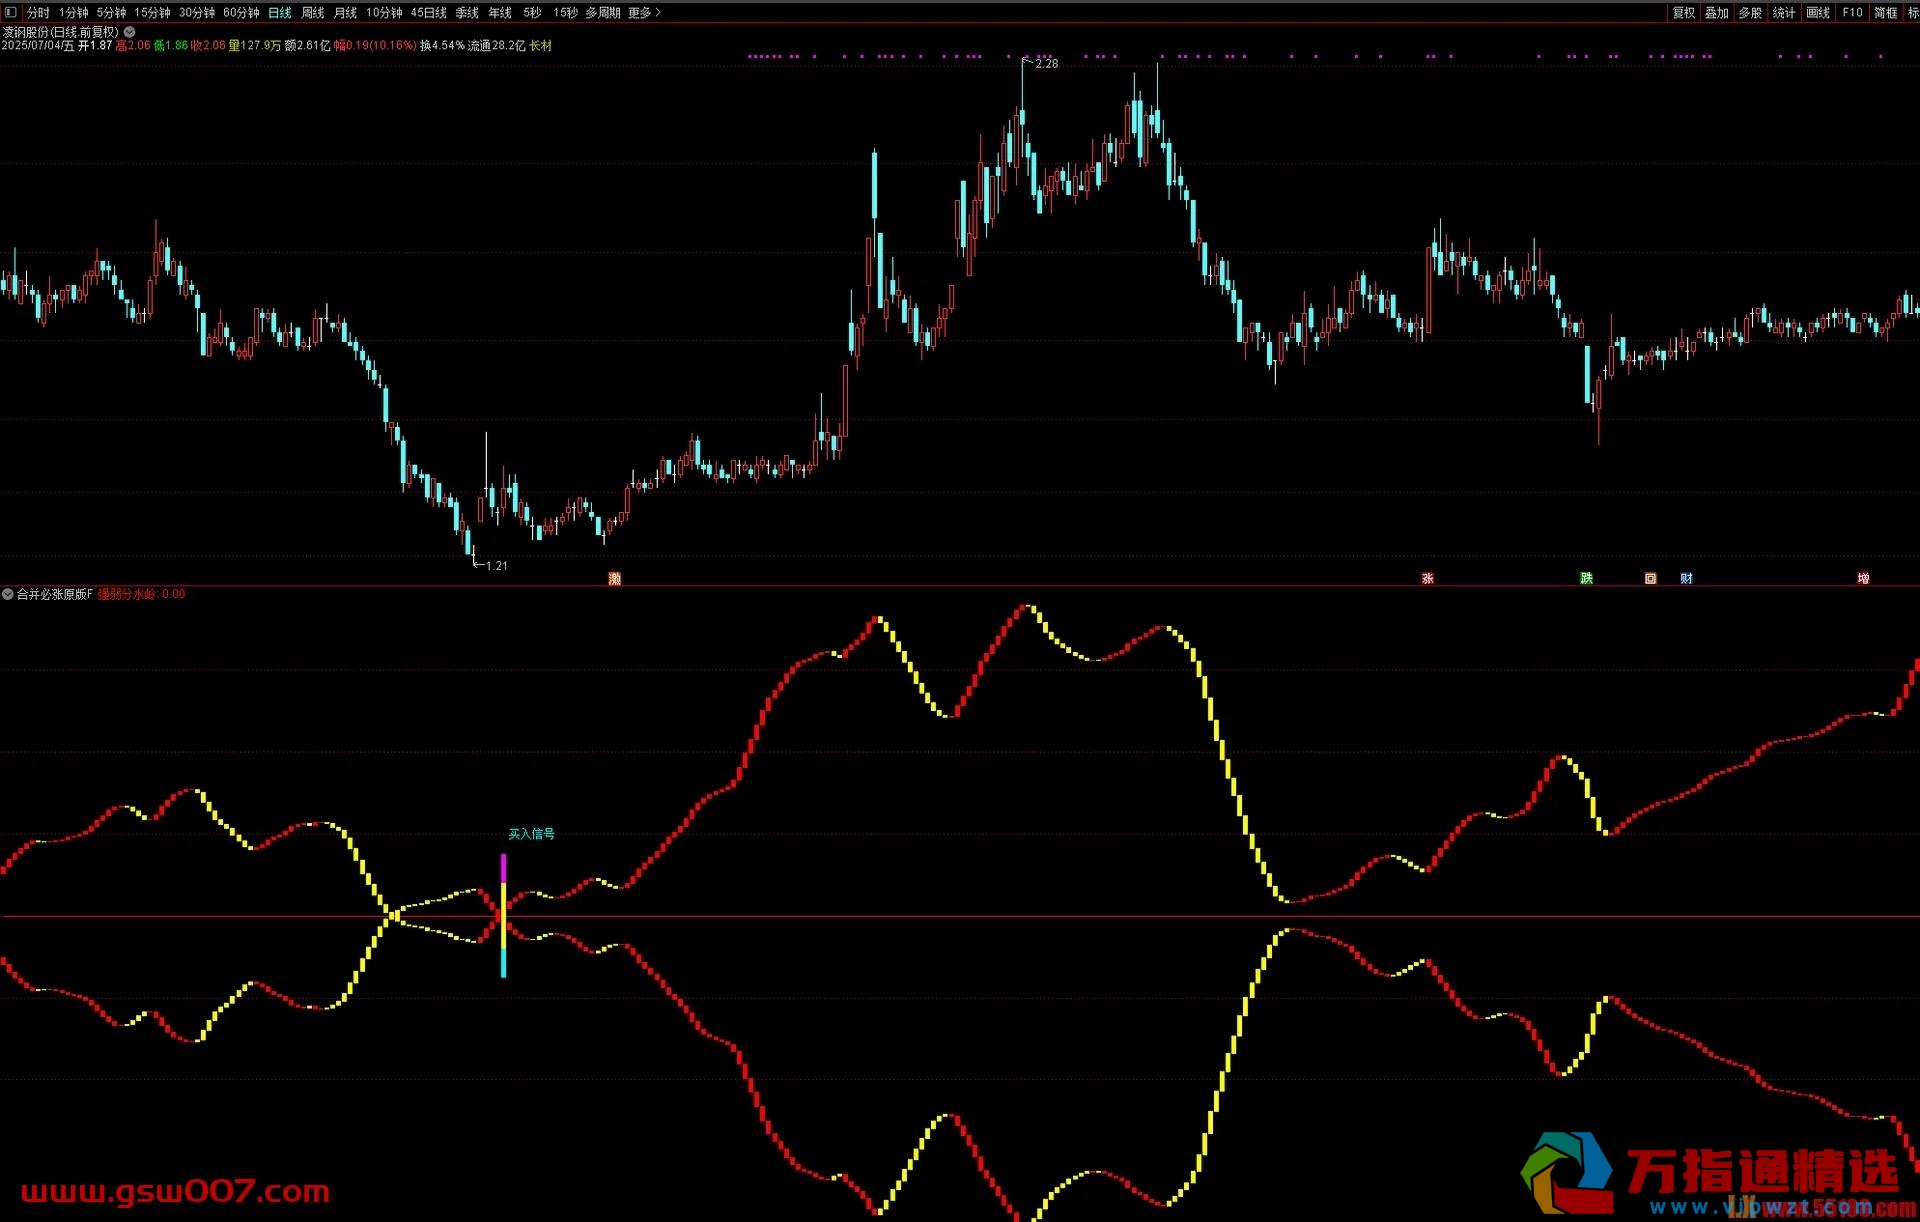Click the 强弱分水岭 indicator value label
The width and height of the screenshot is (1920, 1222).
141,594
